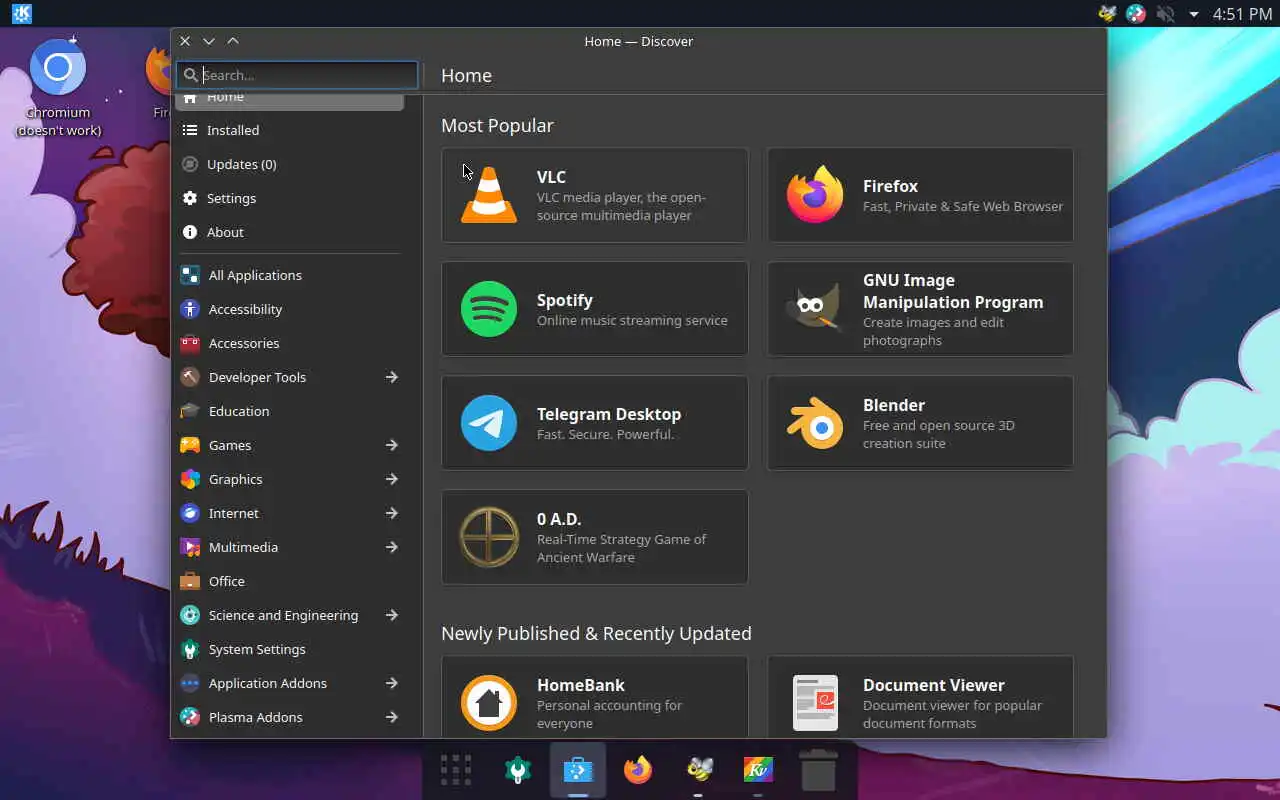Screen dimensions: 1280x800
Task: Open the VLC app card
Action: point(595,195)
